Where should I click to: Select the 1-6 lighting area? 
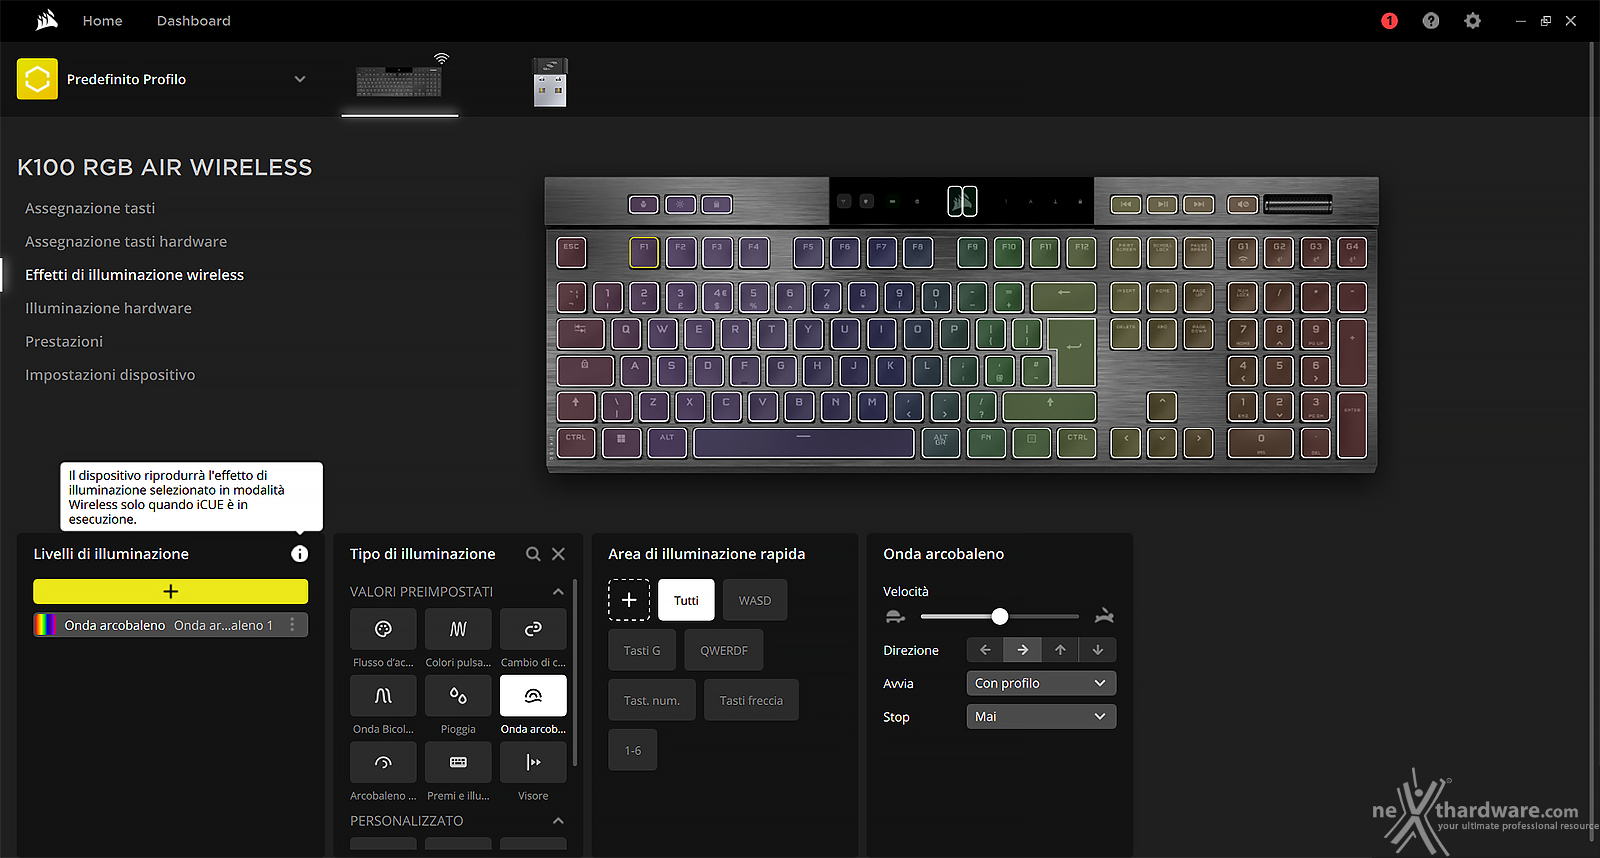[633, 750]
